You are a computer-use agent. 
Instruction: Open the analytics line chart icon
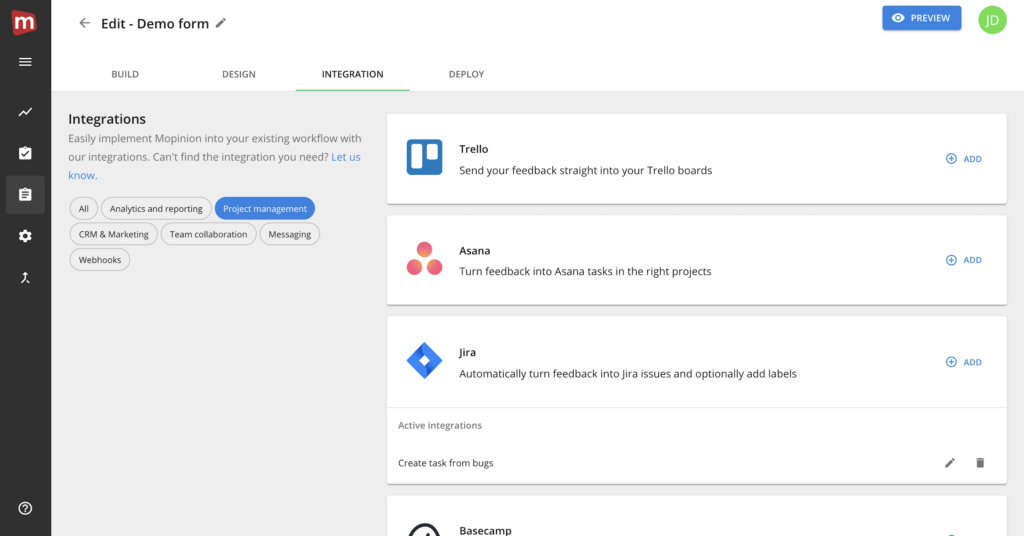click(25, 112)
